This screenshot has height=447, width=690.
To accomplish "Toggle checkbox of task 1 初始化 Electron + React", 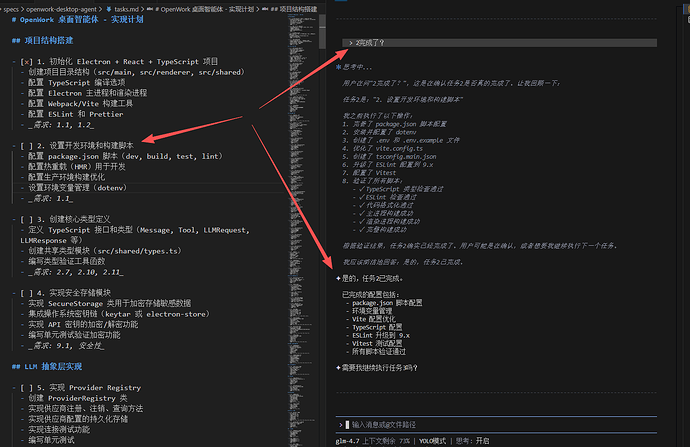I will tap(26, 62).
